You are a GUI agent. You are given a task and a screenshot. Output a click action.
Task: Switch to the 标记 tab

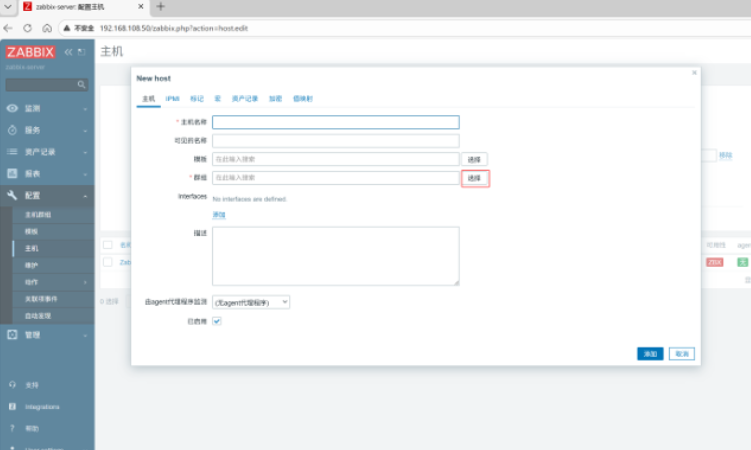[197, 99]
